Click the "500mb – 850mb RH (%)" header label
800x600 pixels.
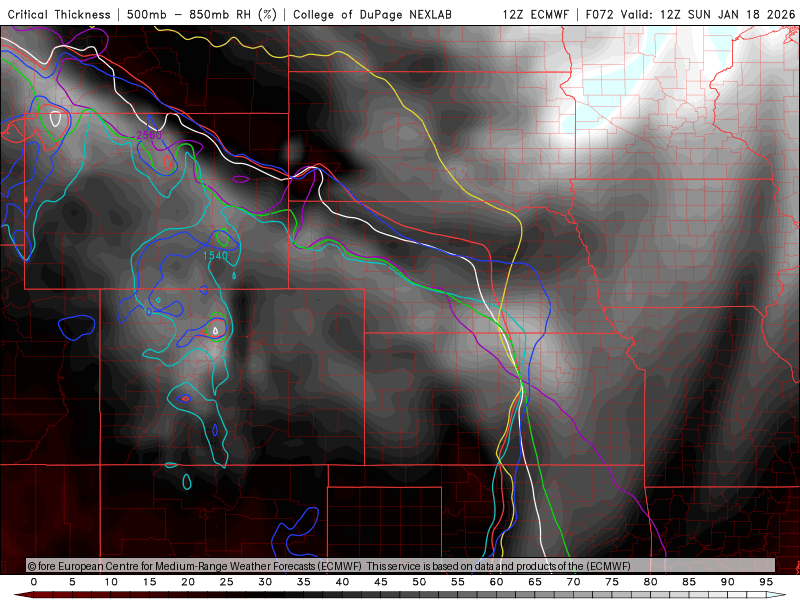pos(202,15)
